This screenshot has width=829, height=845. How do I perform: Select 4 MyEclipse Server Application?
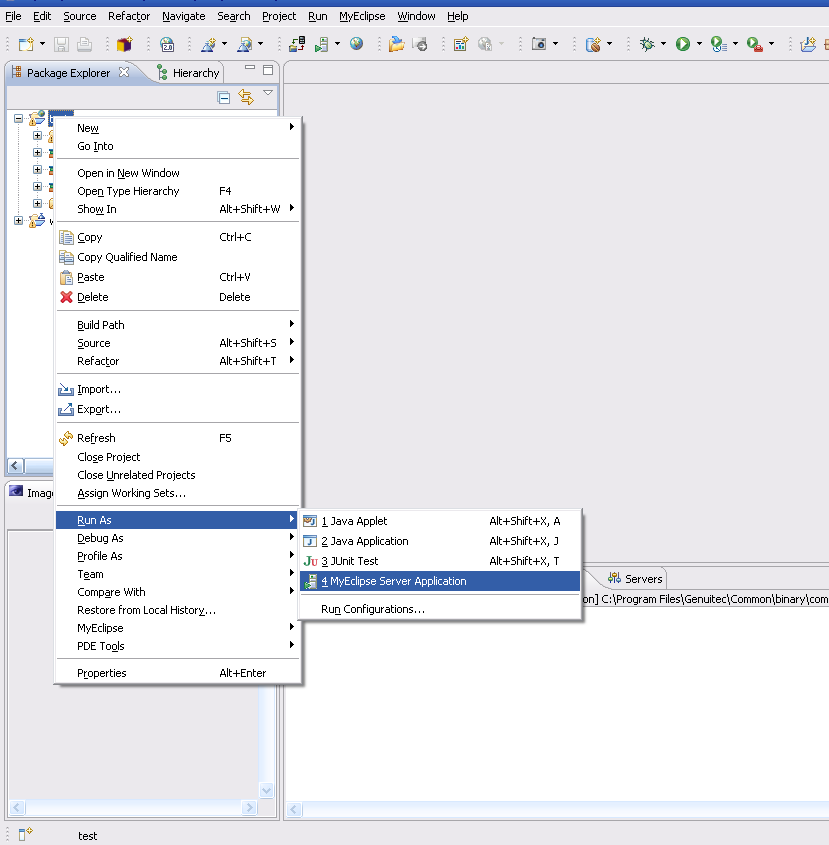[440, 581]
